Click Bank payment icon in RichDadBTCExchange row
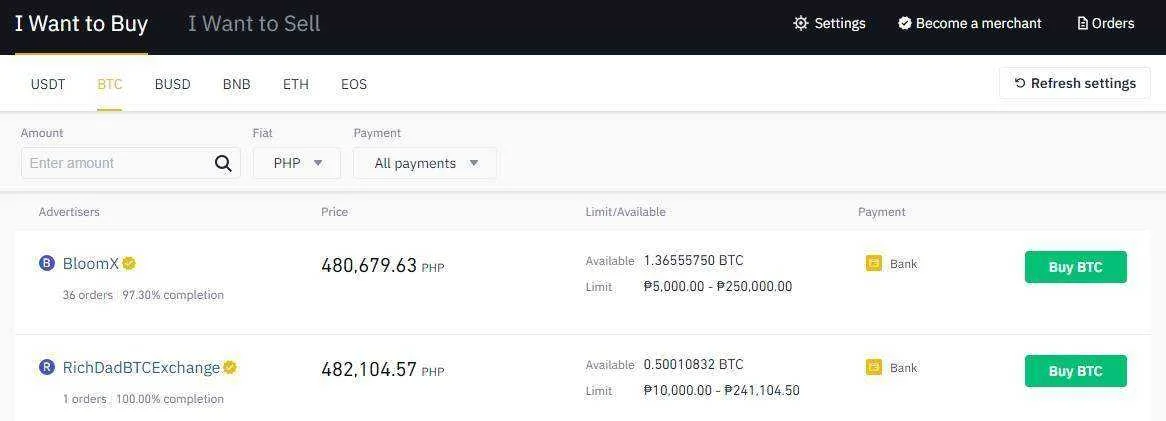1166x421 pixels. point(874,367)
